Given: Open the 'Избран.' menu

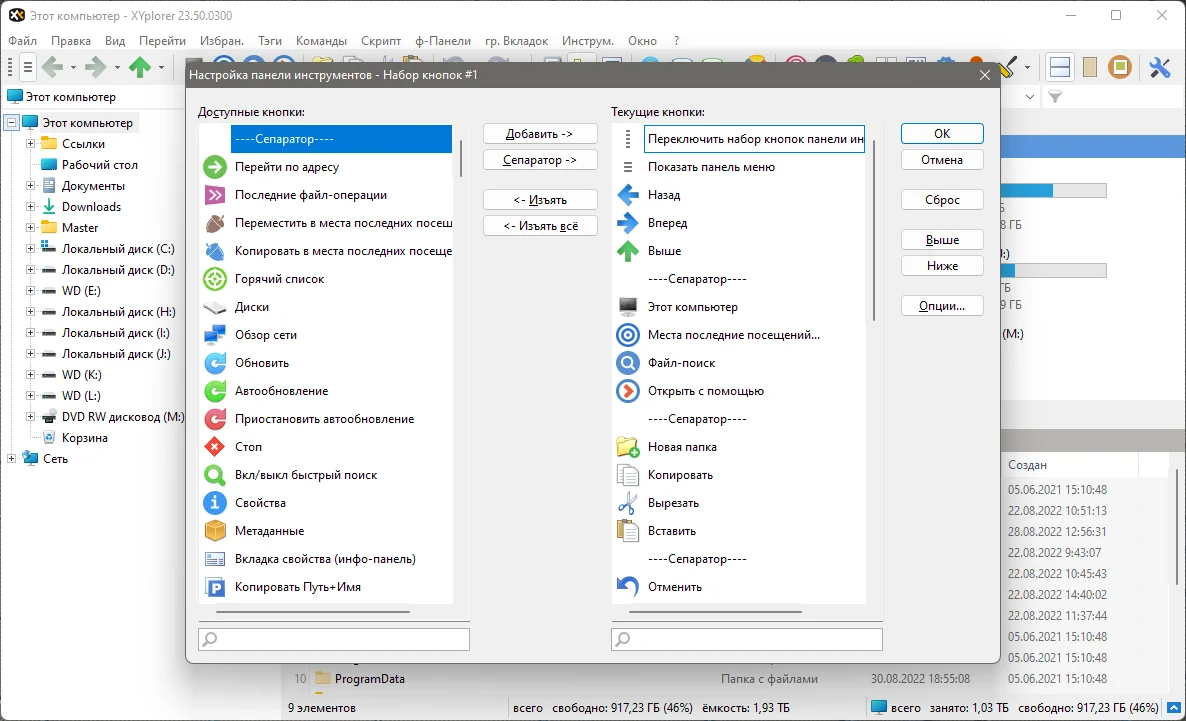Looking at the screenshot, I should point(222,41).
